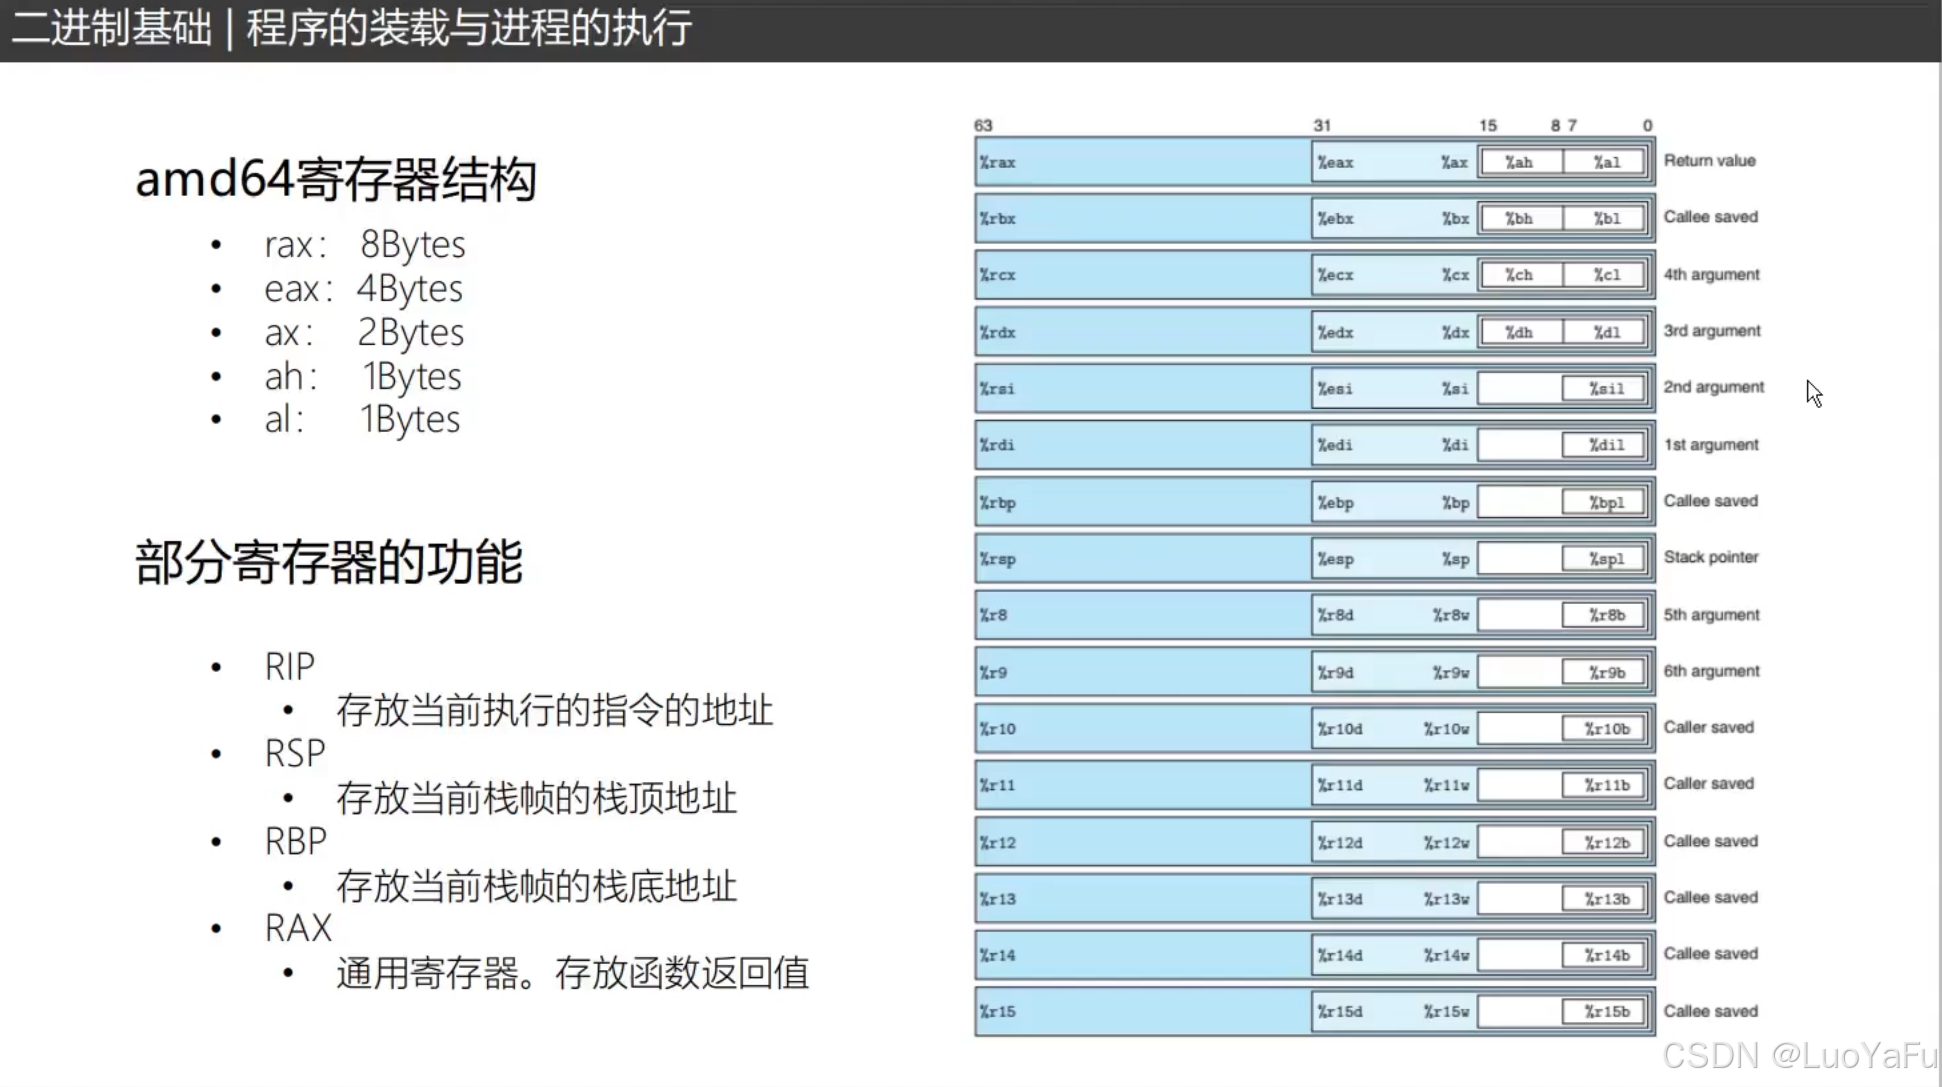Click the RAX bullet item
1942x1087 pixels.
pyautogui.click(x=298, y=927)
